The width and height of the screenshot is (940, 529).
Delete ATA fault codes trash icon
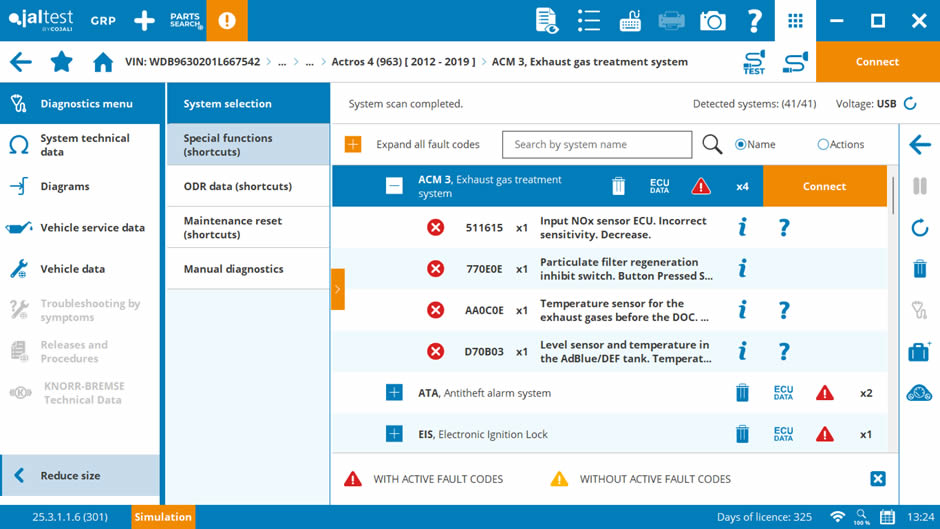742,393
